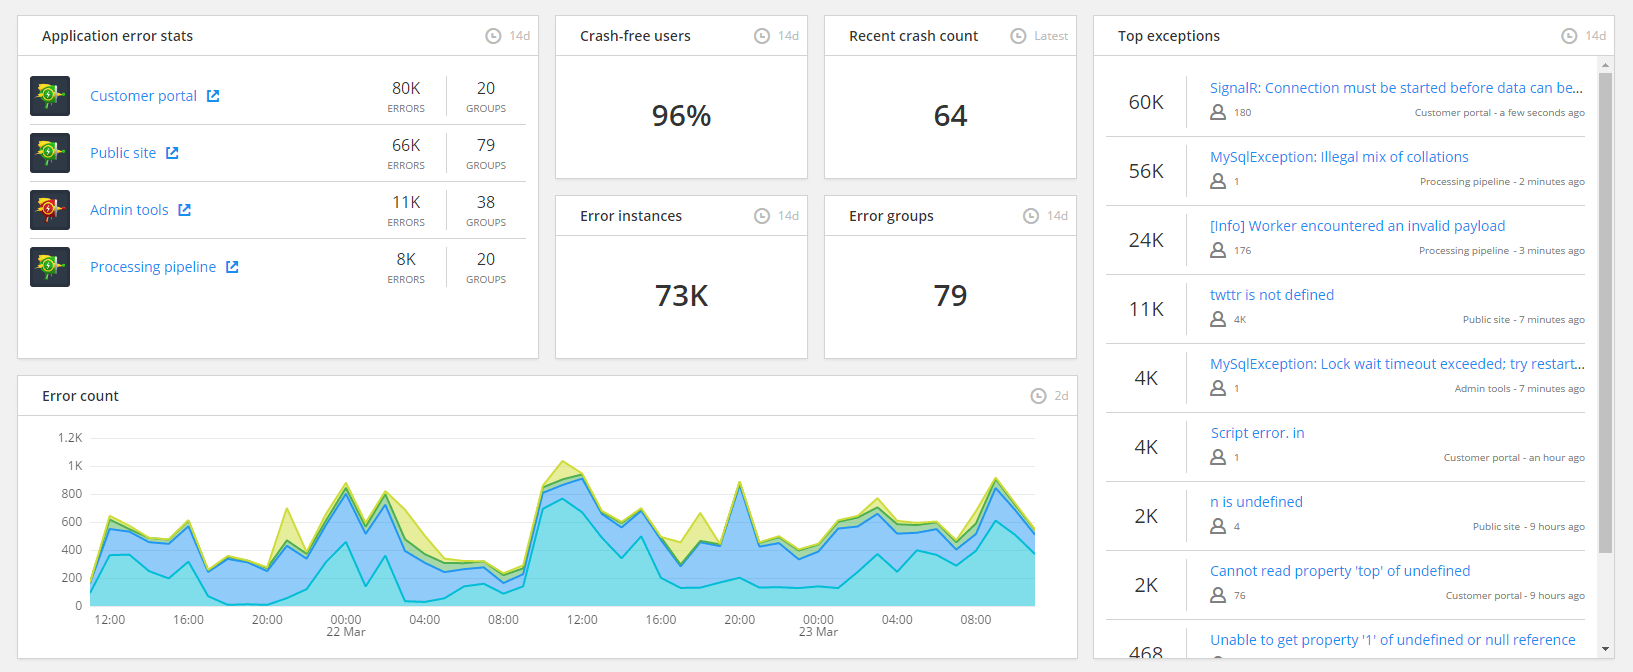Open MySqlException Illegal mix of collations
This screenshot has width=1633, height=672.
(x=1339, y=157)
